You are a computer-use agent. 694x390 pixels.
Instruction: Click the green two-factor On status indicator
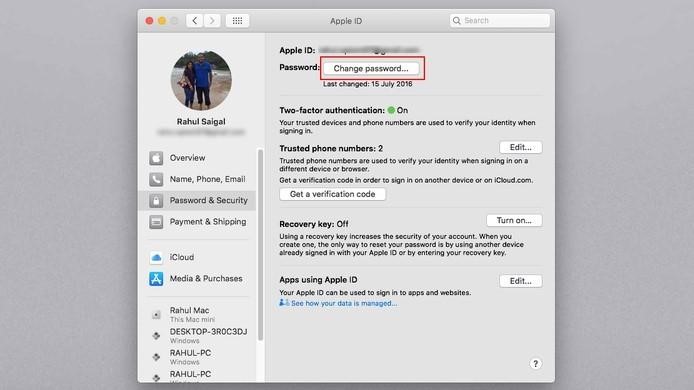pos(391,110)
